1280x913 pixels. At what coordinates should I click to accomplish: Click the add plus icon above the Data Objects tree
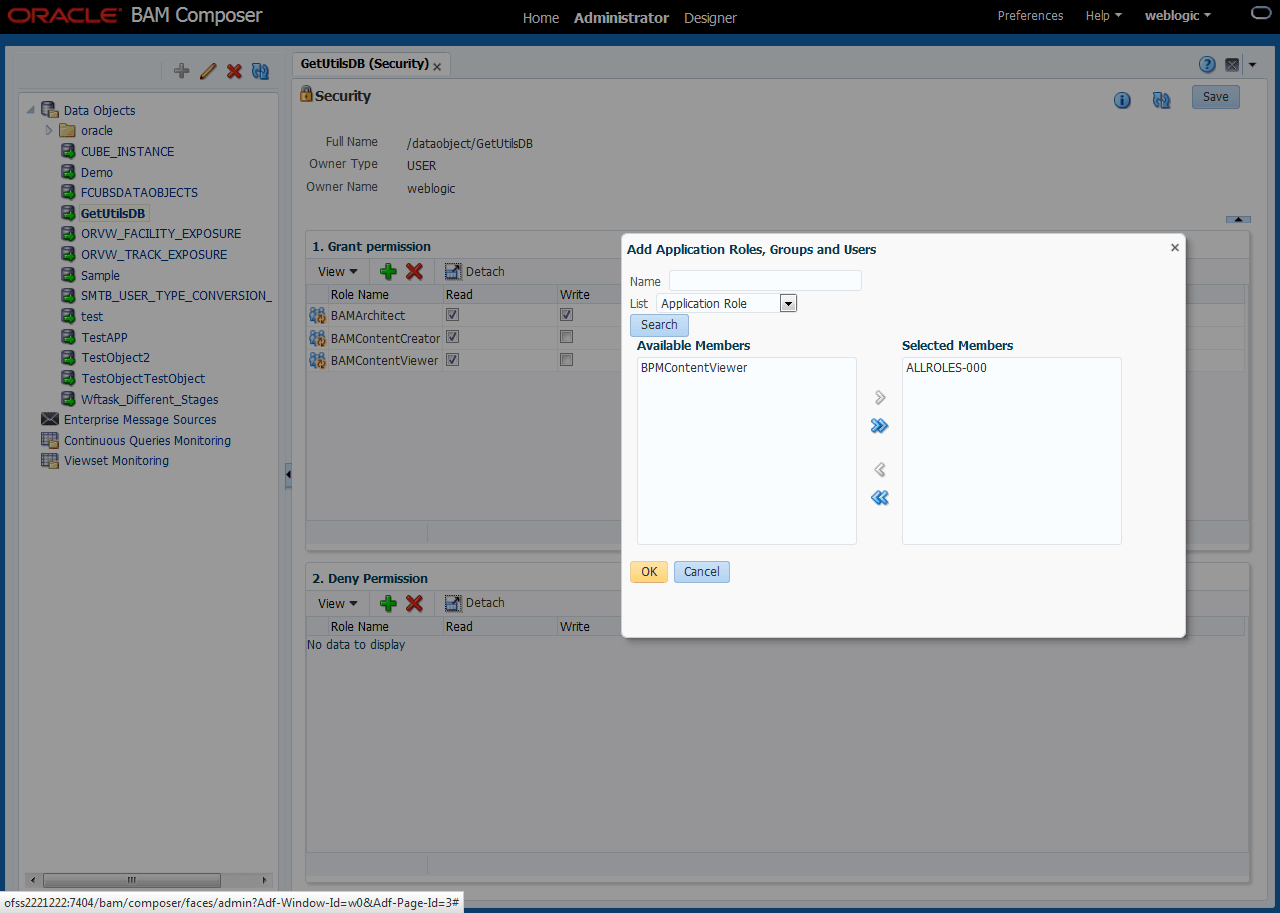[x=181, y=71]
